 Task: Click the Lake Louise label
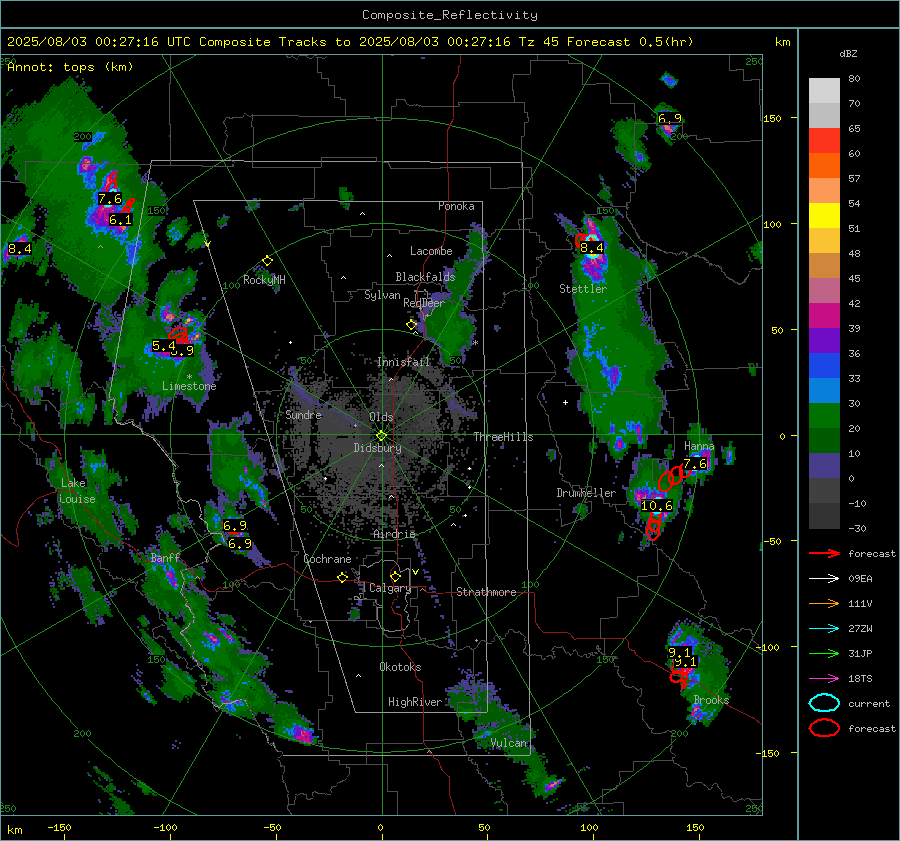pos(77,491)
